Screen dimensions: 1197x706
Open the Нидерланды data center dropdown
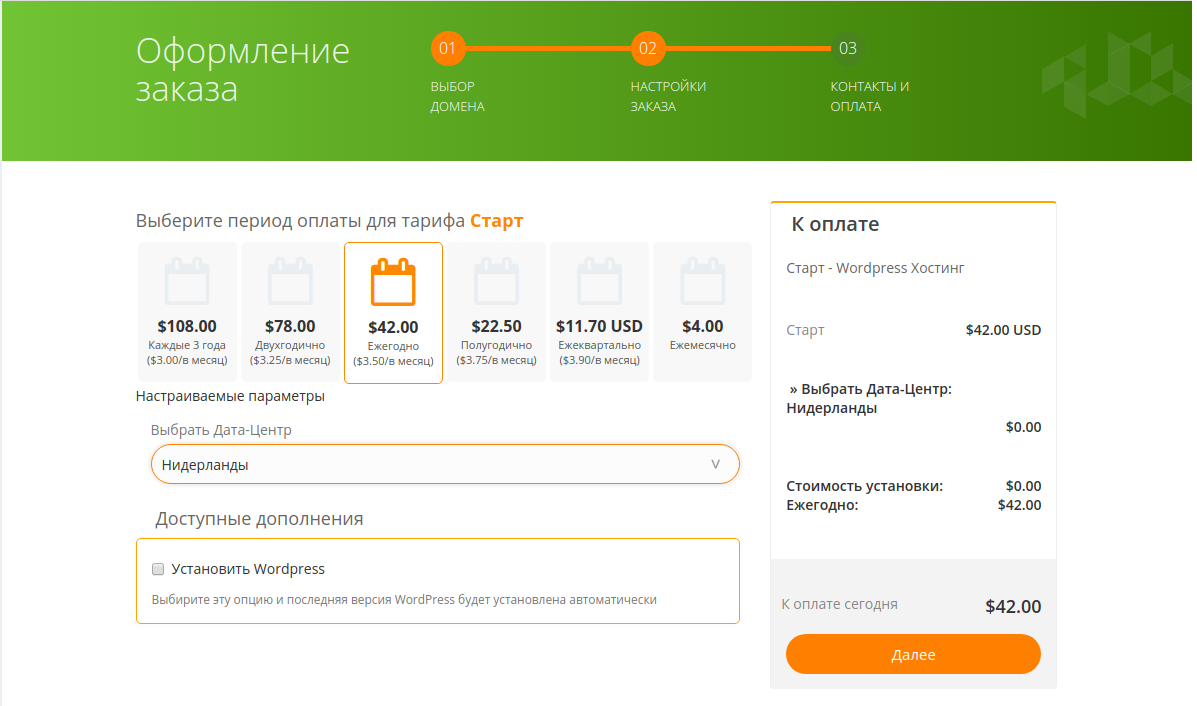click(445, 464)
